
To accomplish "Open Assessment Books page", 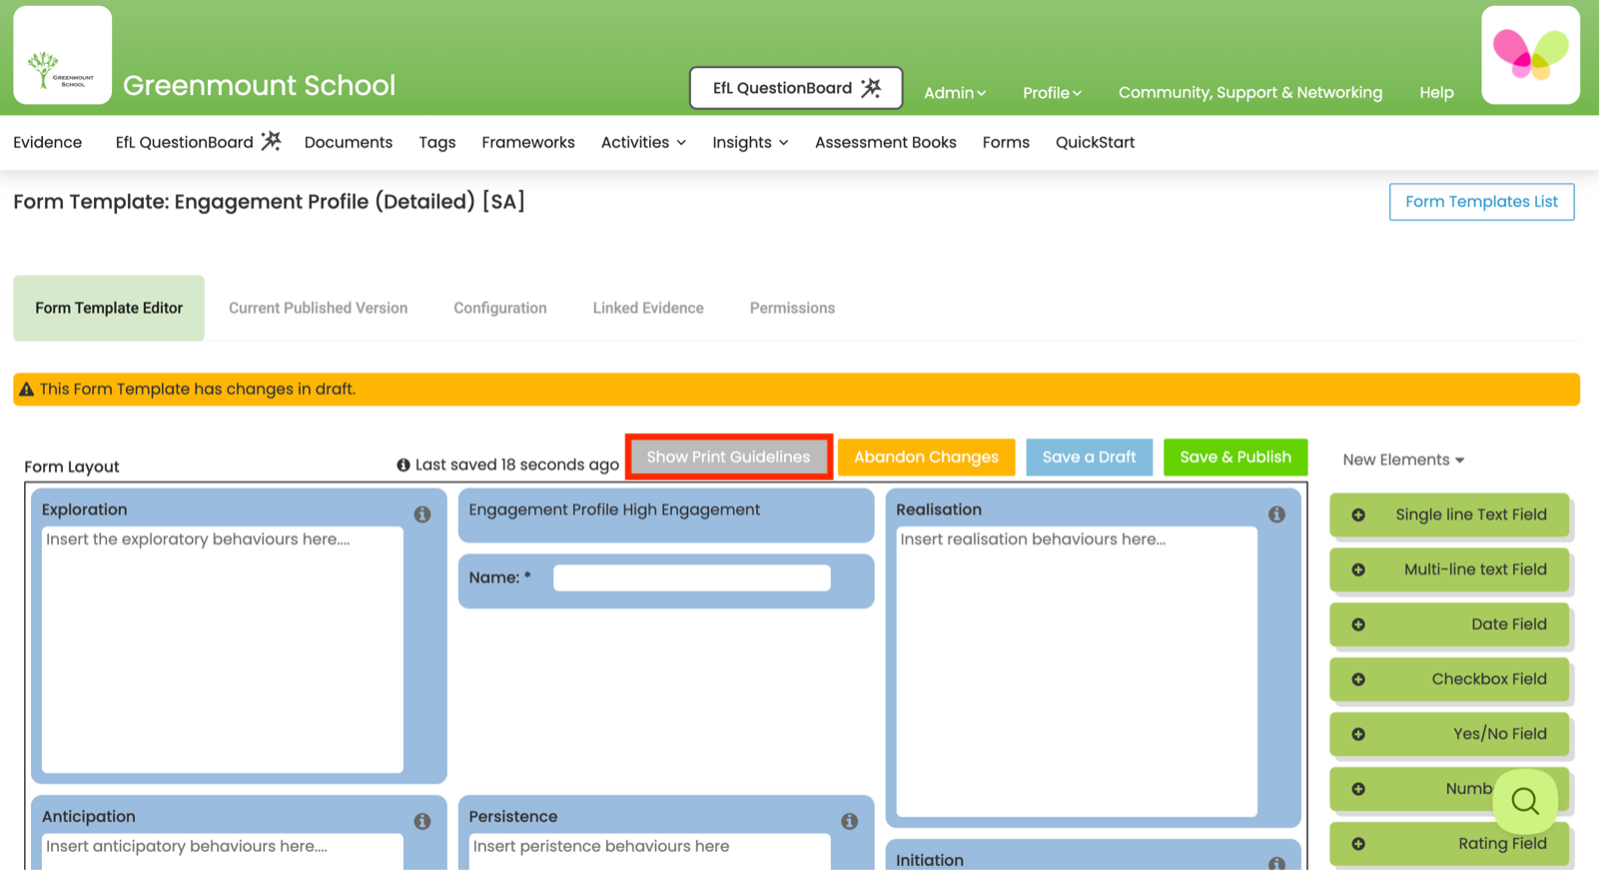I will point(888,143).
